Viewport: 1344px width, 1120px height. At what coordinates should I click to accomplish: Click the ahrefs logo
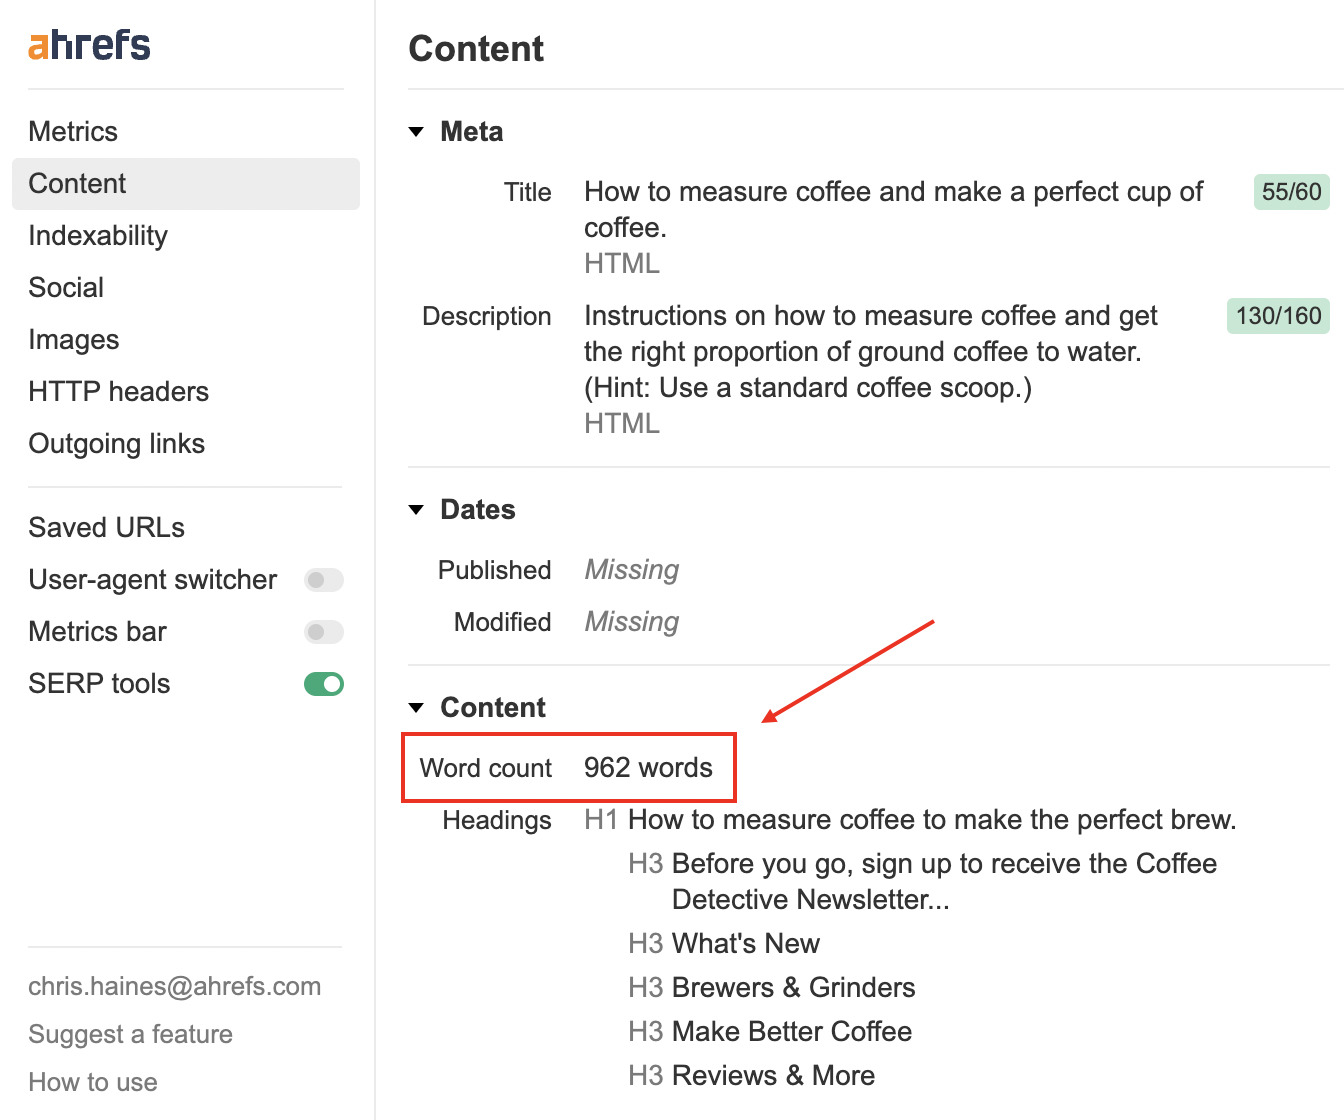[88, 45]
